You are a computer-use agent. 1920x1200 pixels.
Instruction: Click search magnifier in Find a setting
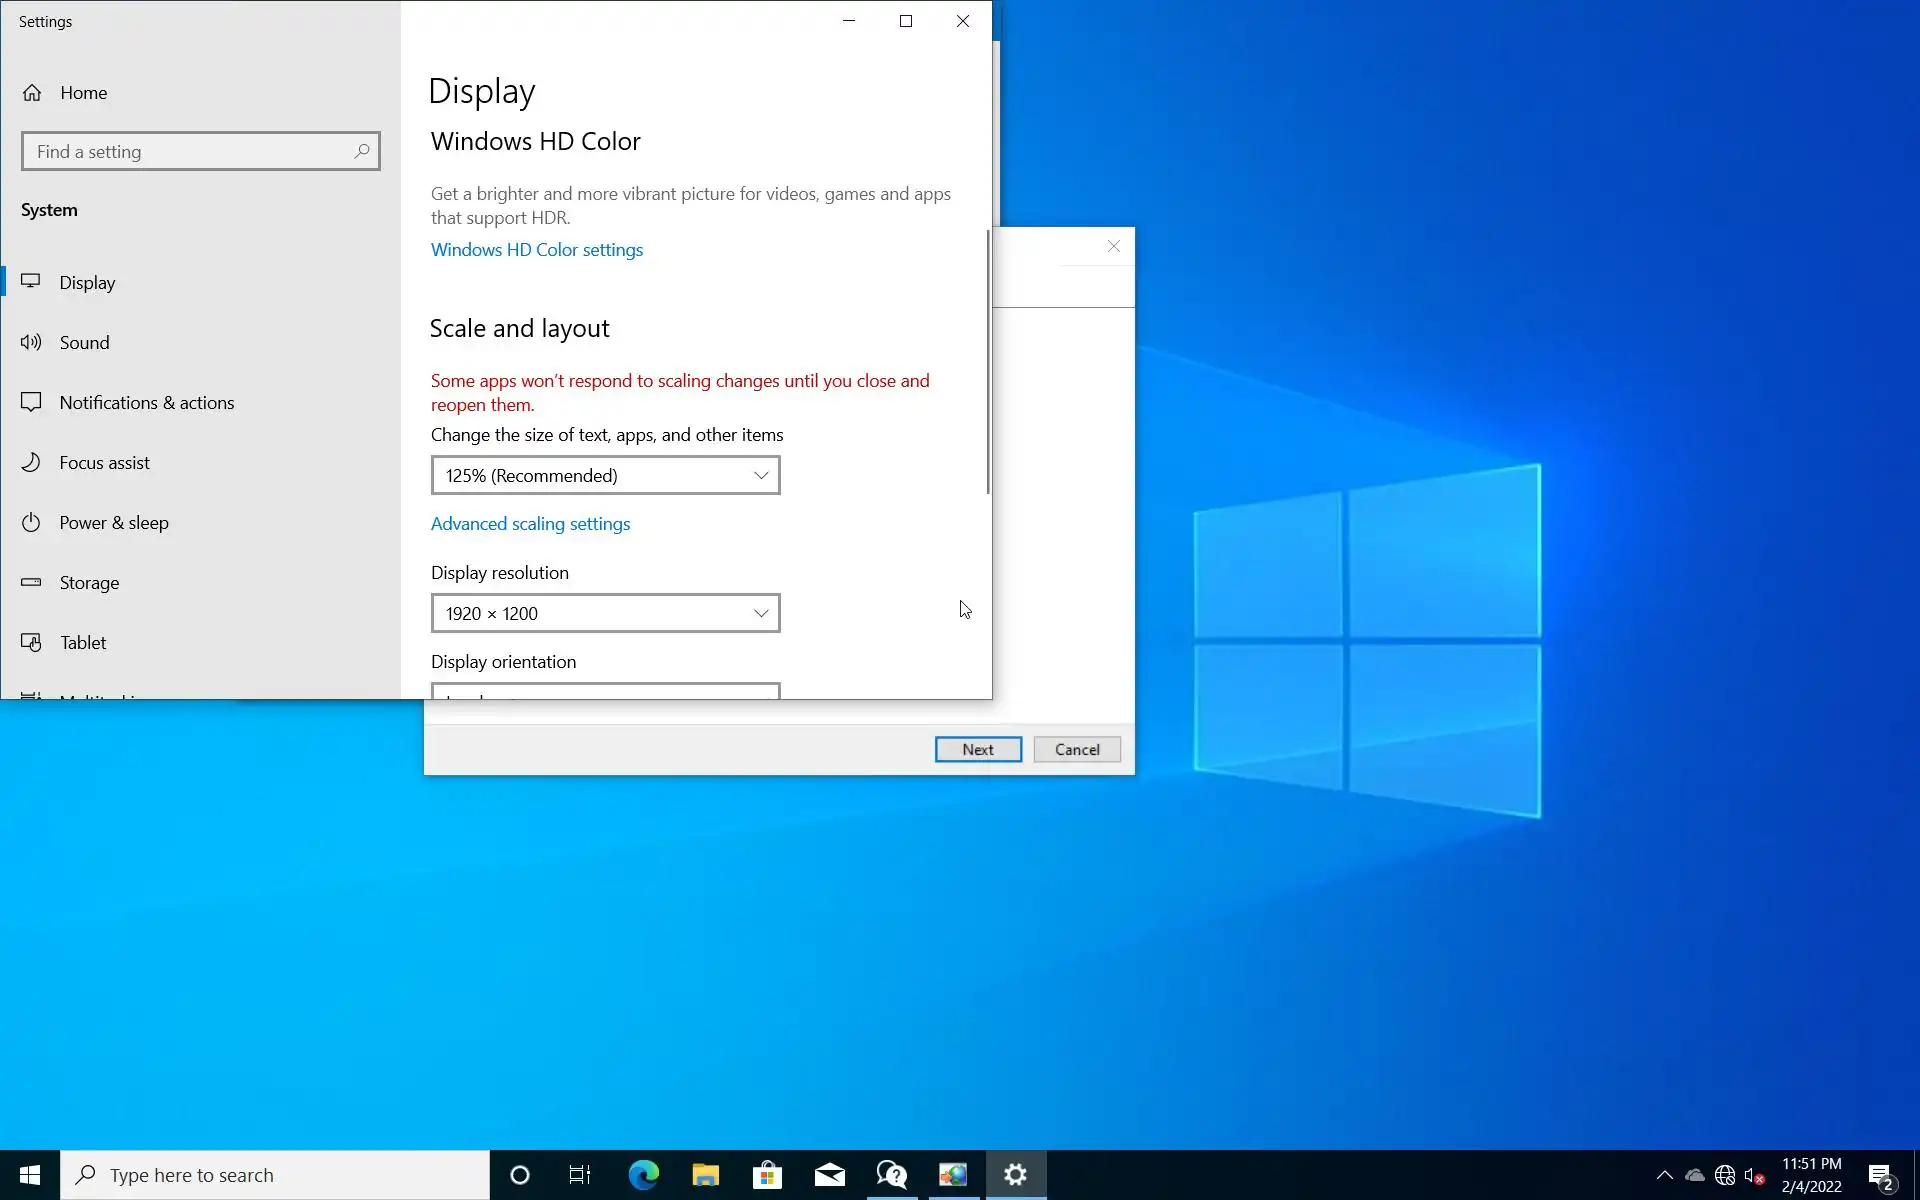pyautogui.click(x=361, y=151)
